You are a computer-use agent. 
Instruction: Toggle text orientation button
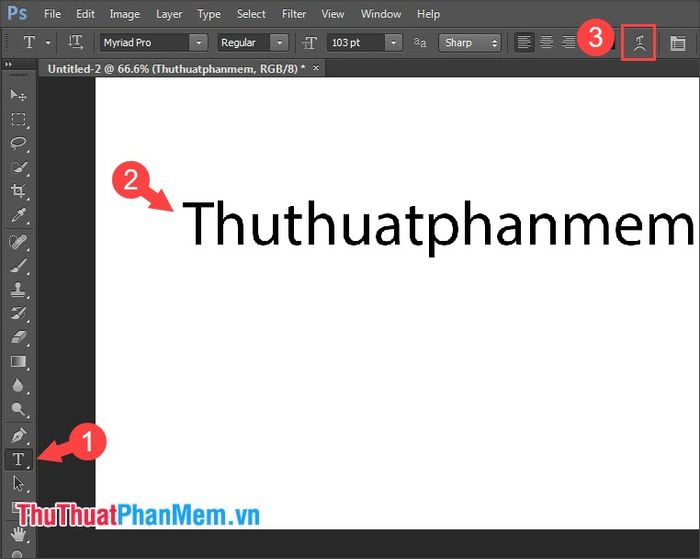click(75, 43)
